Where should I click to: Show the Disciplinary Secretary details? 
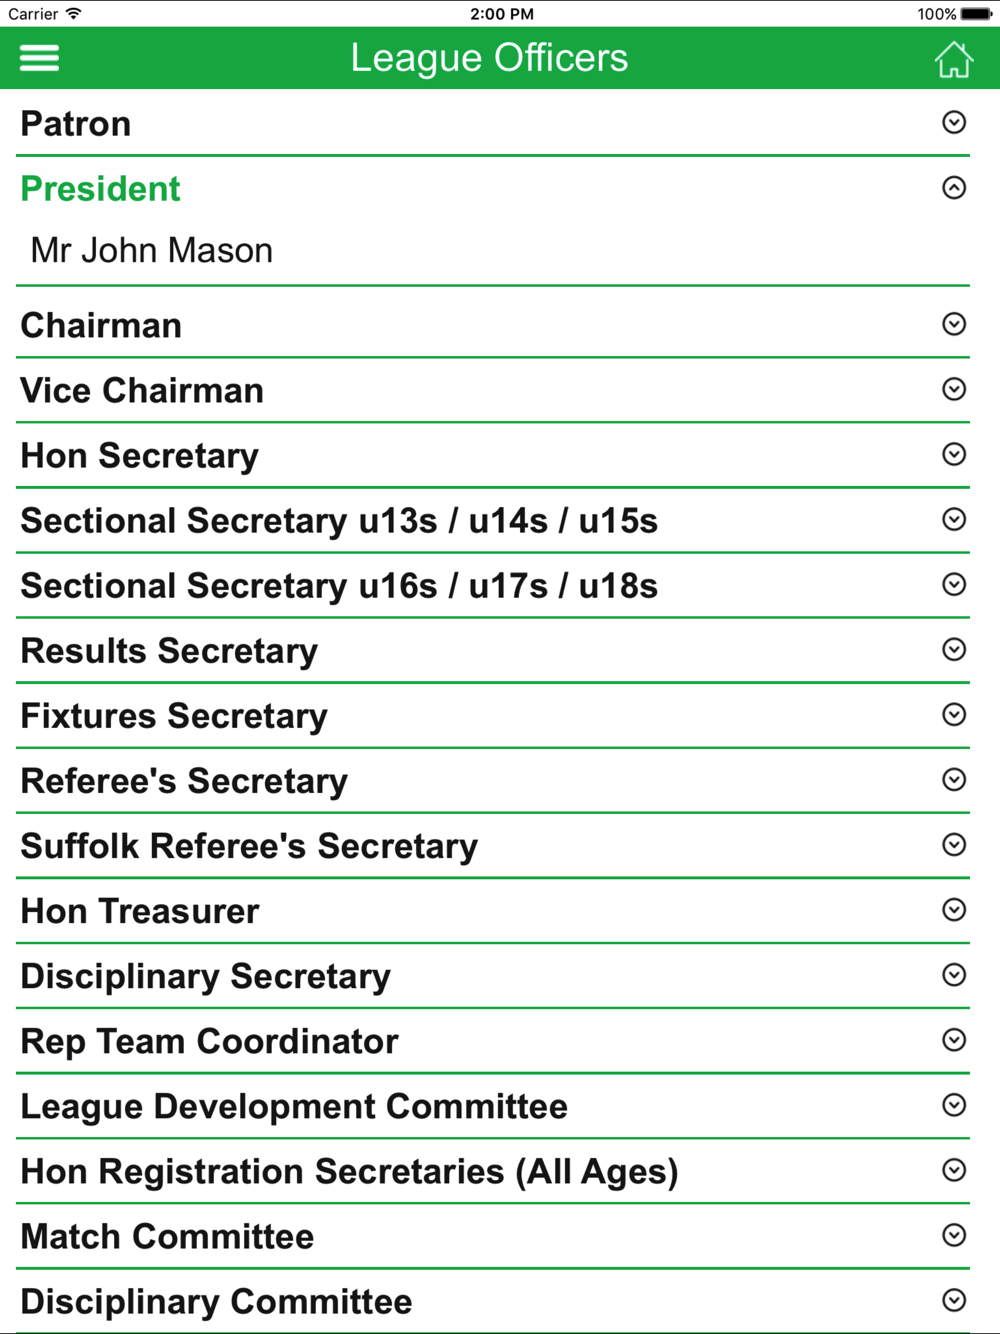point(493,976)
